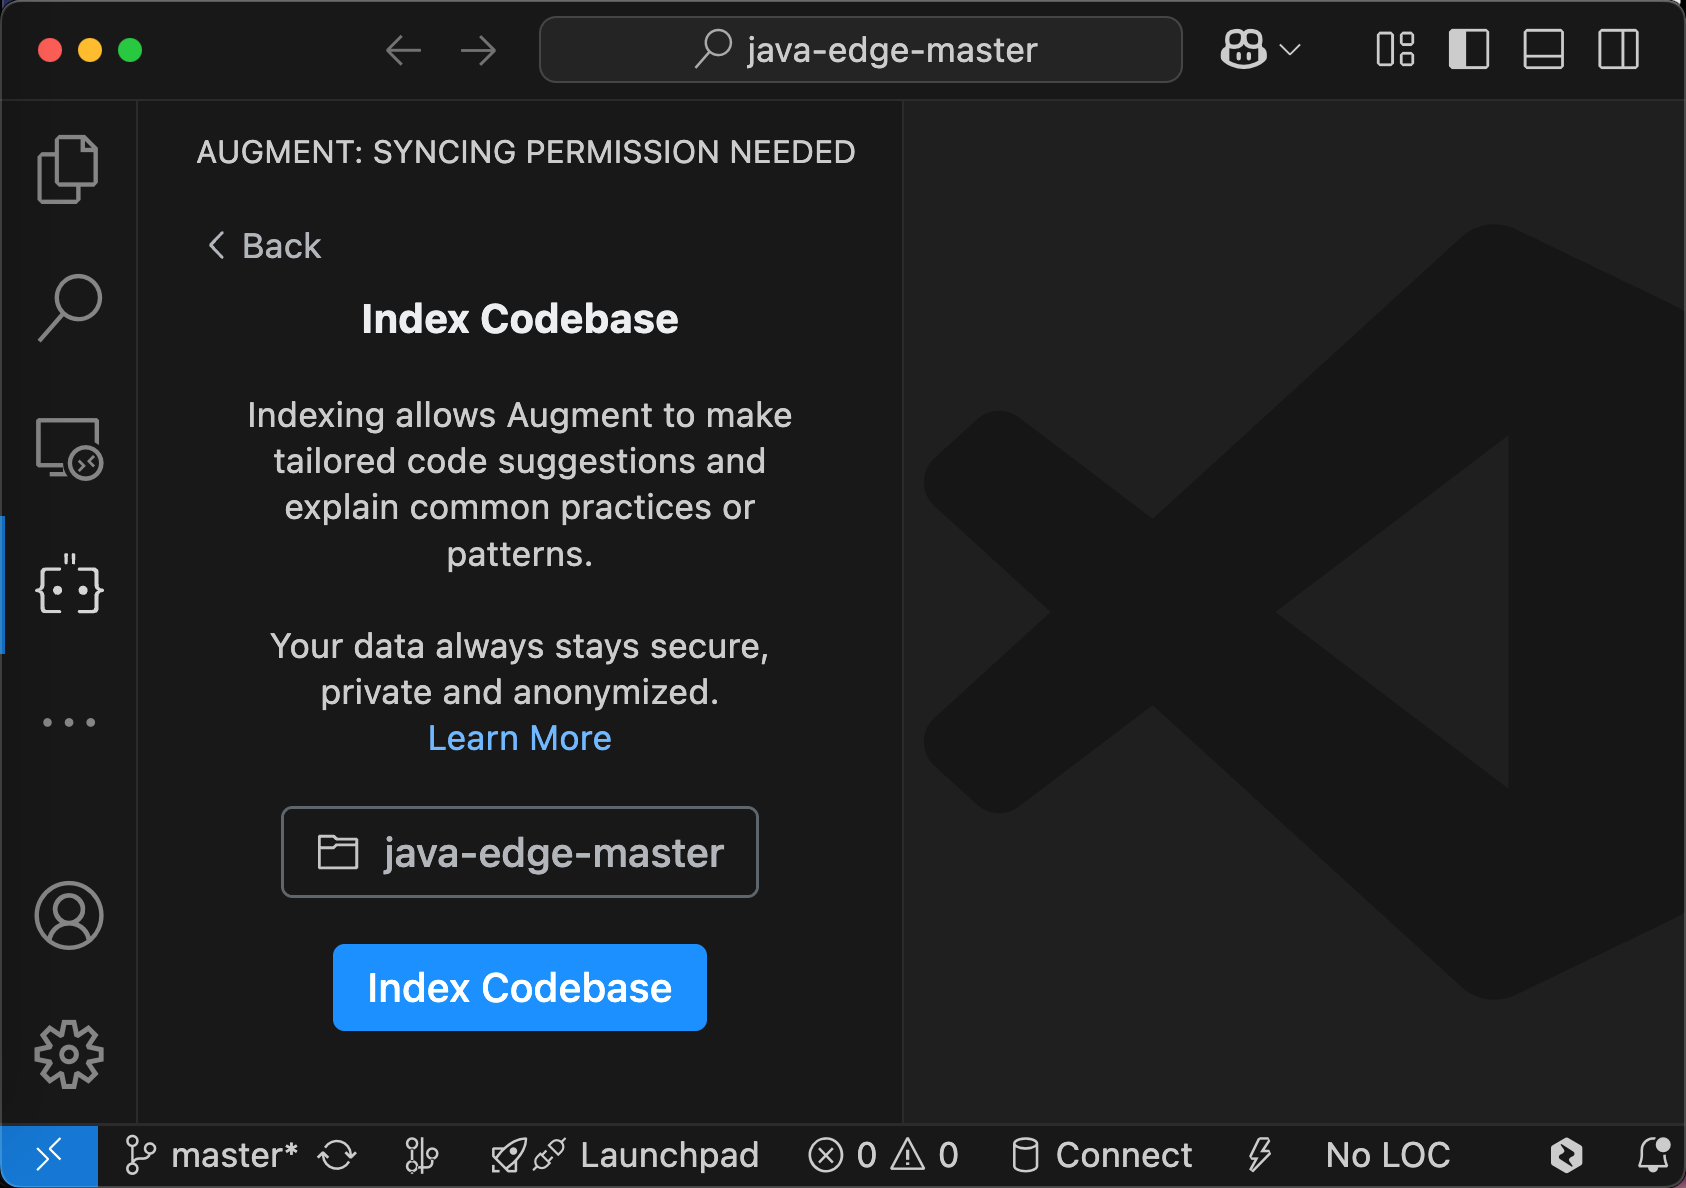Select the java-edge-master folder box

coord(520,852)
